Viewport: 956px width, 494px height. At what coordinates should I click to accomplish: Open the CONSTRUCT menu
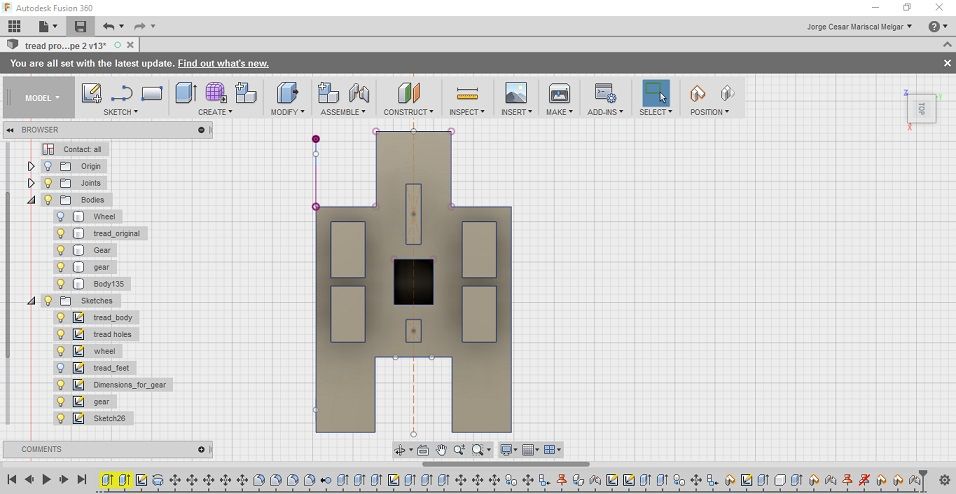click(x=408, y=112)
